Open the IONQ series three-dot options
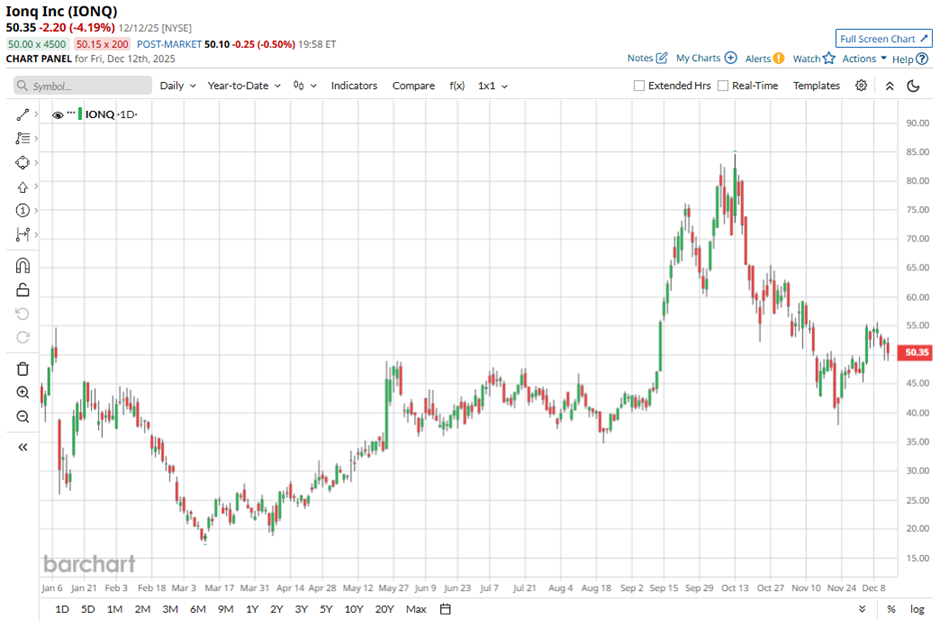 pyautogui.click(x=71, y=113)
